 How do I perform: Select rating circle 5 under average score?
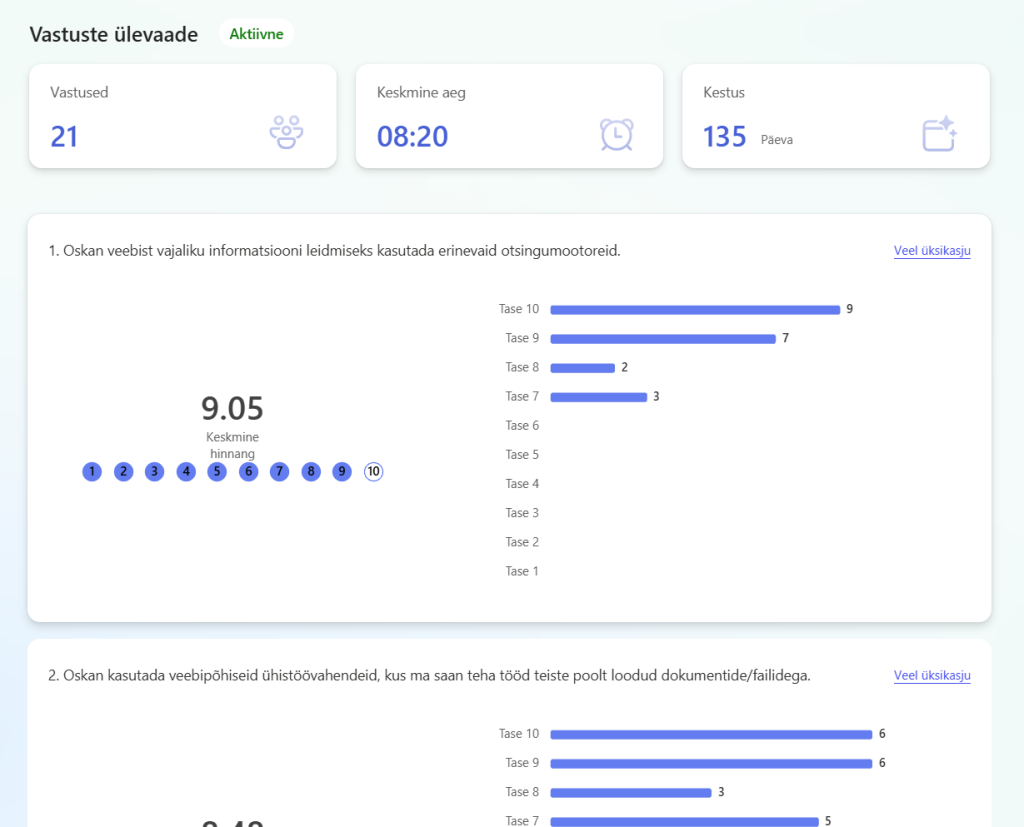coord(217,472)
